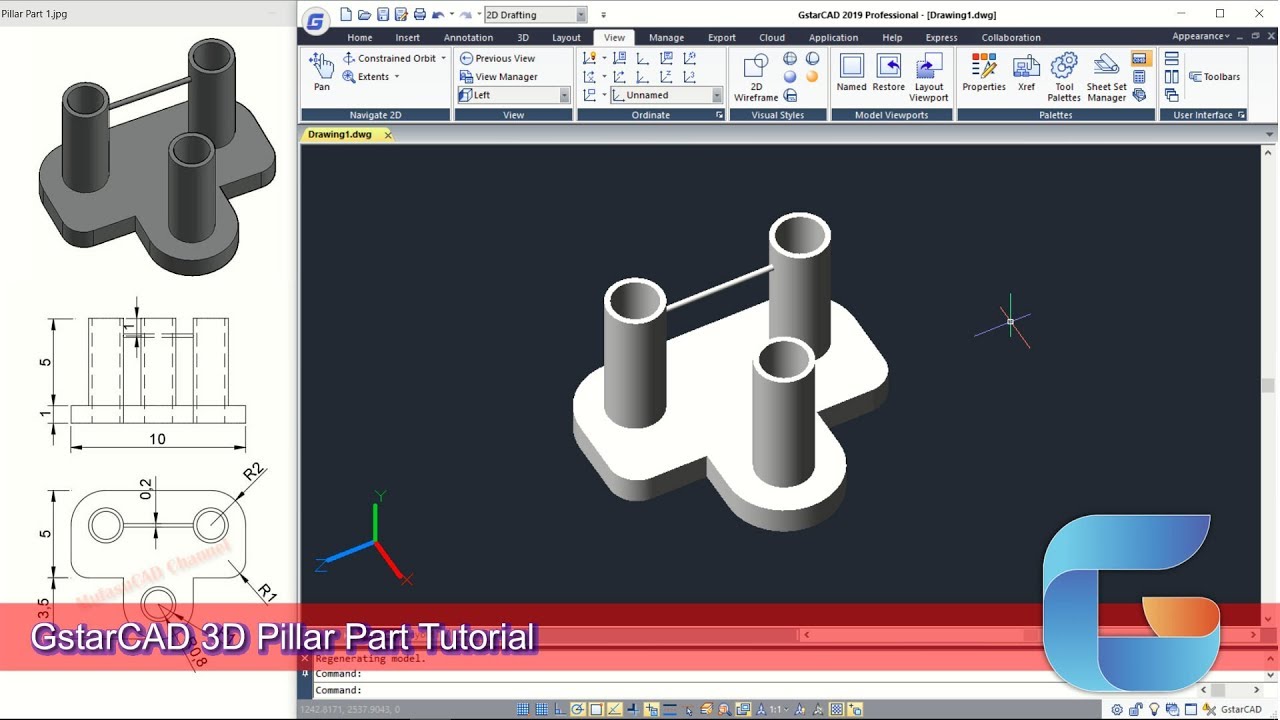
Task: Tile windows vertically icon
Action: tap(1172, 77)
